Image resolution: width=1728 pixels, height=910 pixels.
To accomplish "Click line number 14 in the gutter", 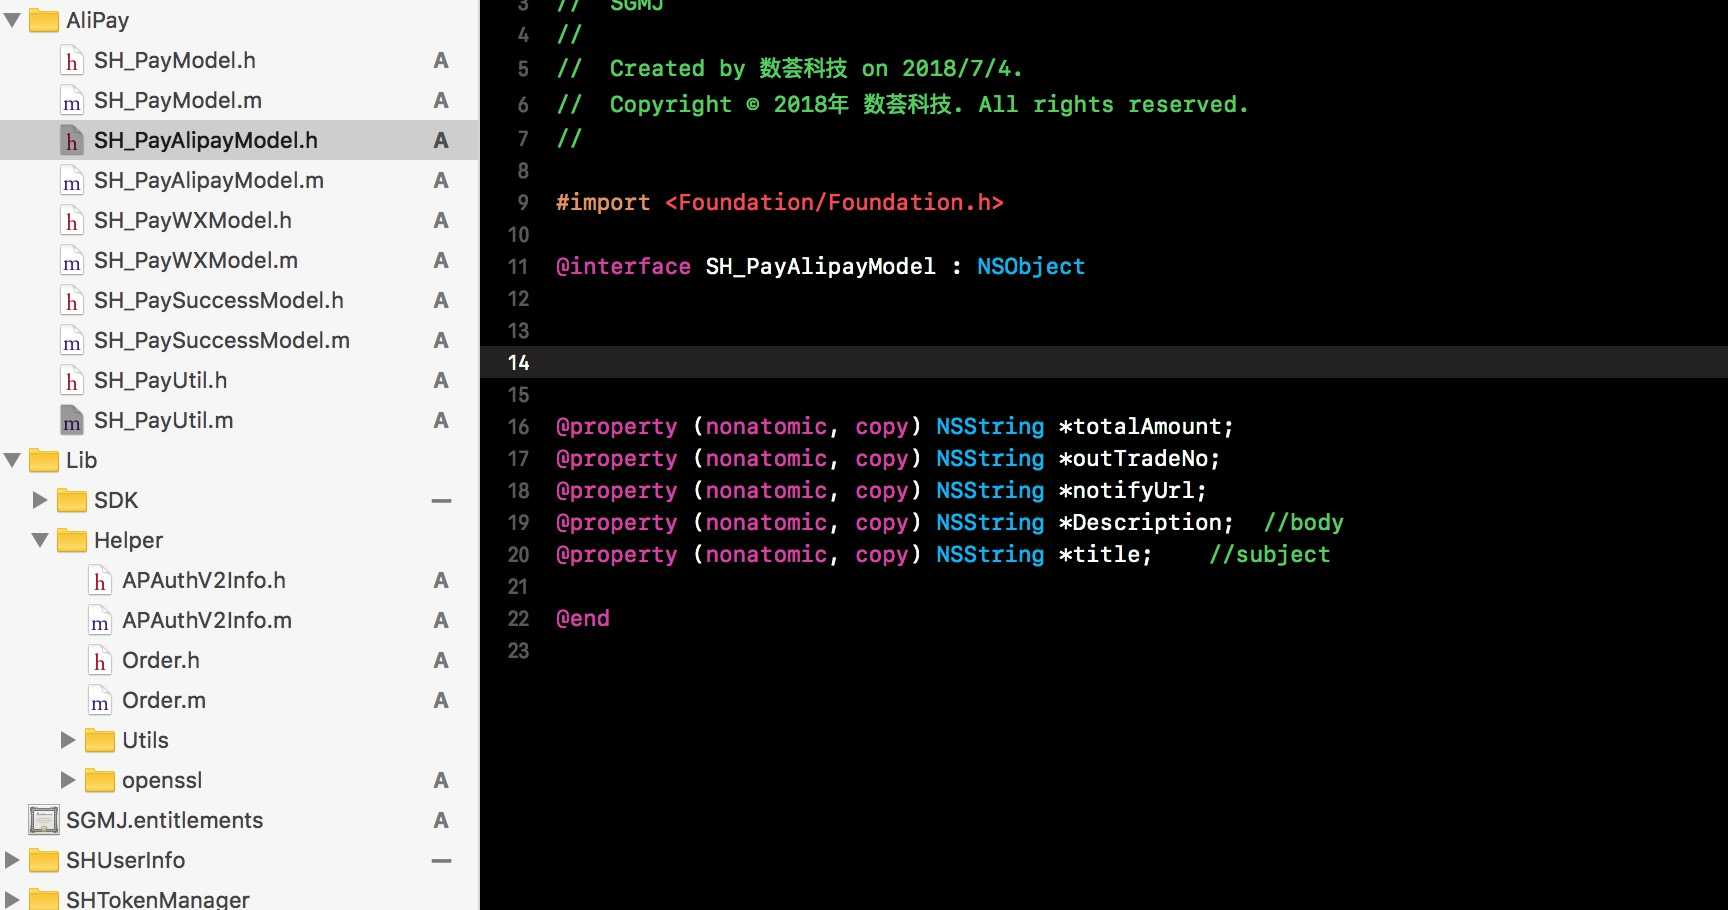I will pyautogui.click(x=518, y=362).
